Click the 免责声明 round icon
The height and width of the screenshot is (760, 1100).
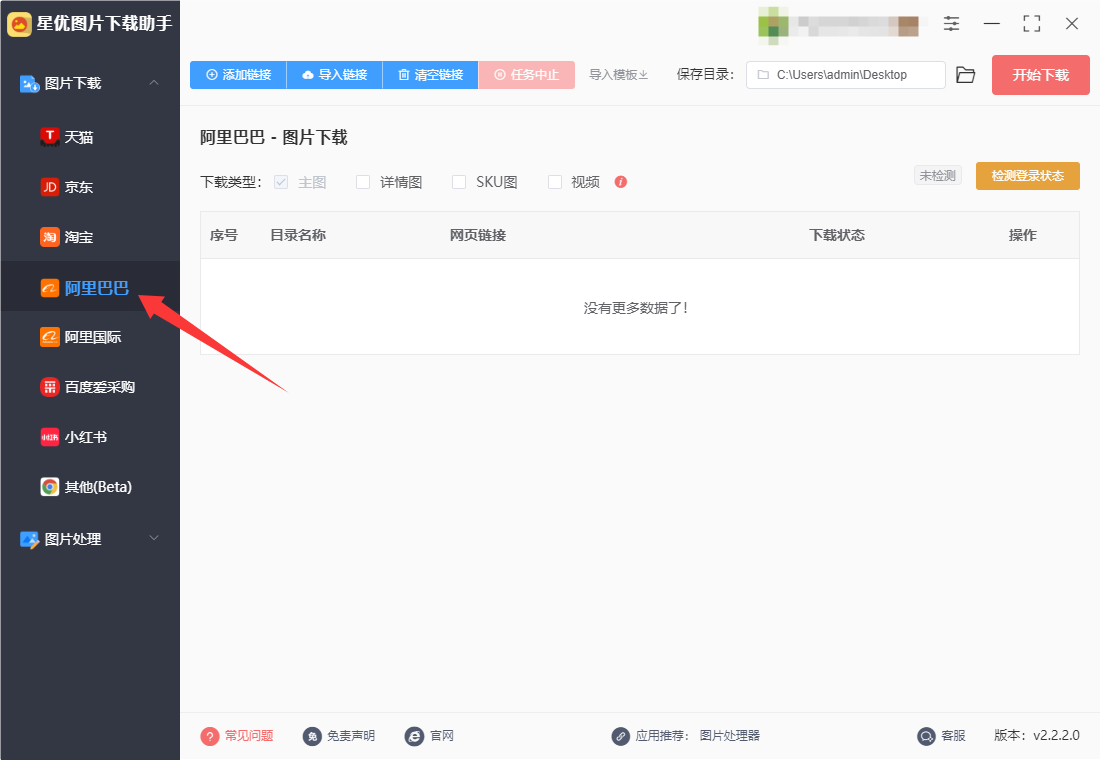pyautogui.click(x=312, y=736)
